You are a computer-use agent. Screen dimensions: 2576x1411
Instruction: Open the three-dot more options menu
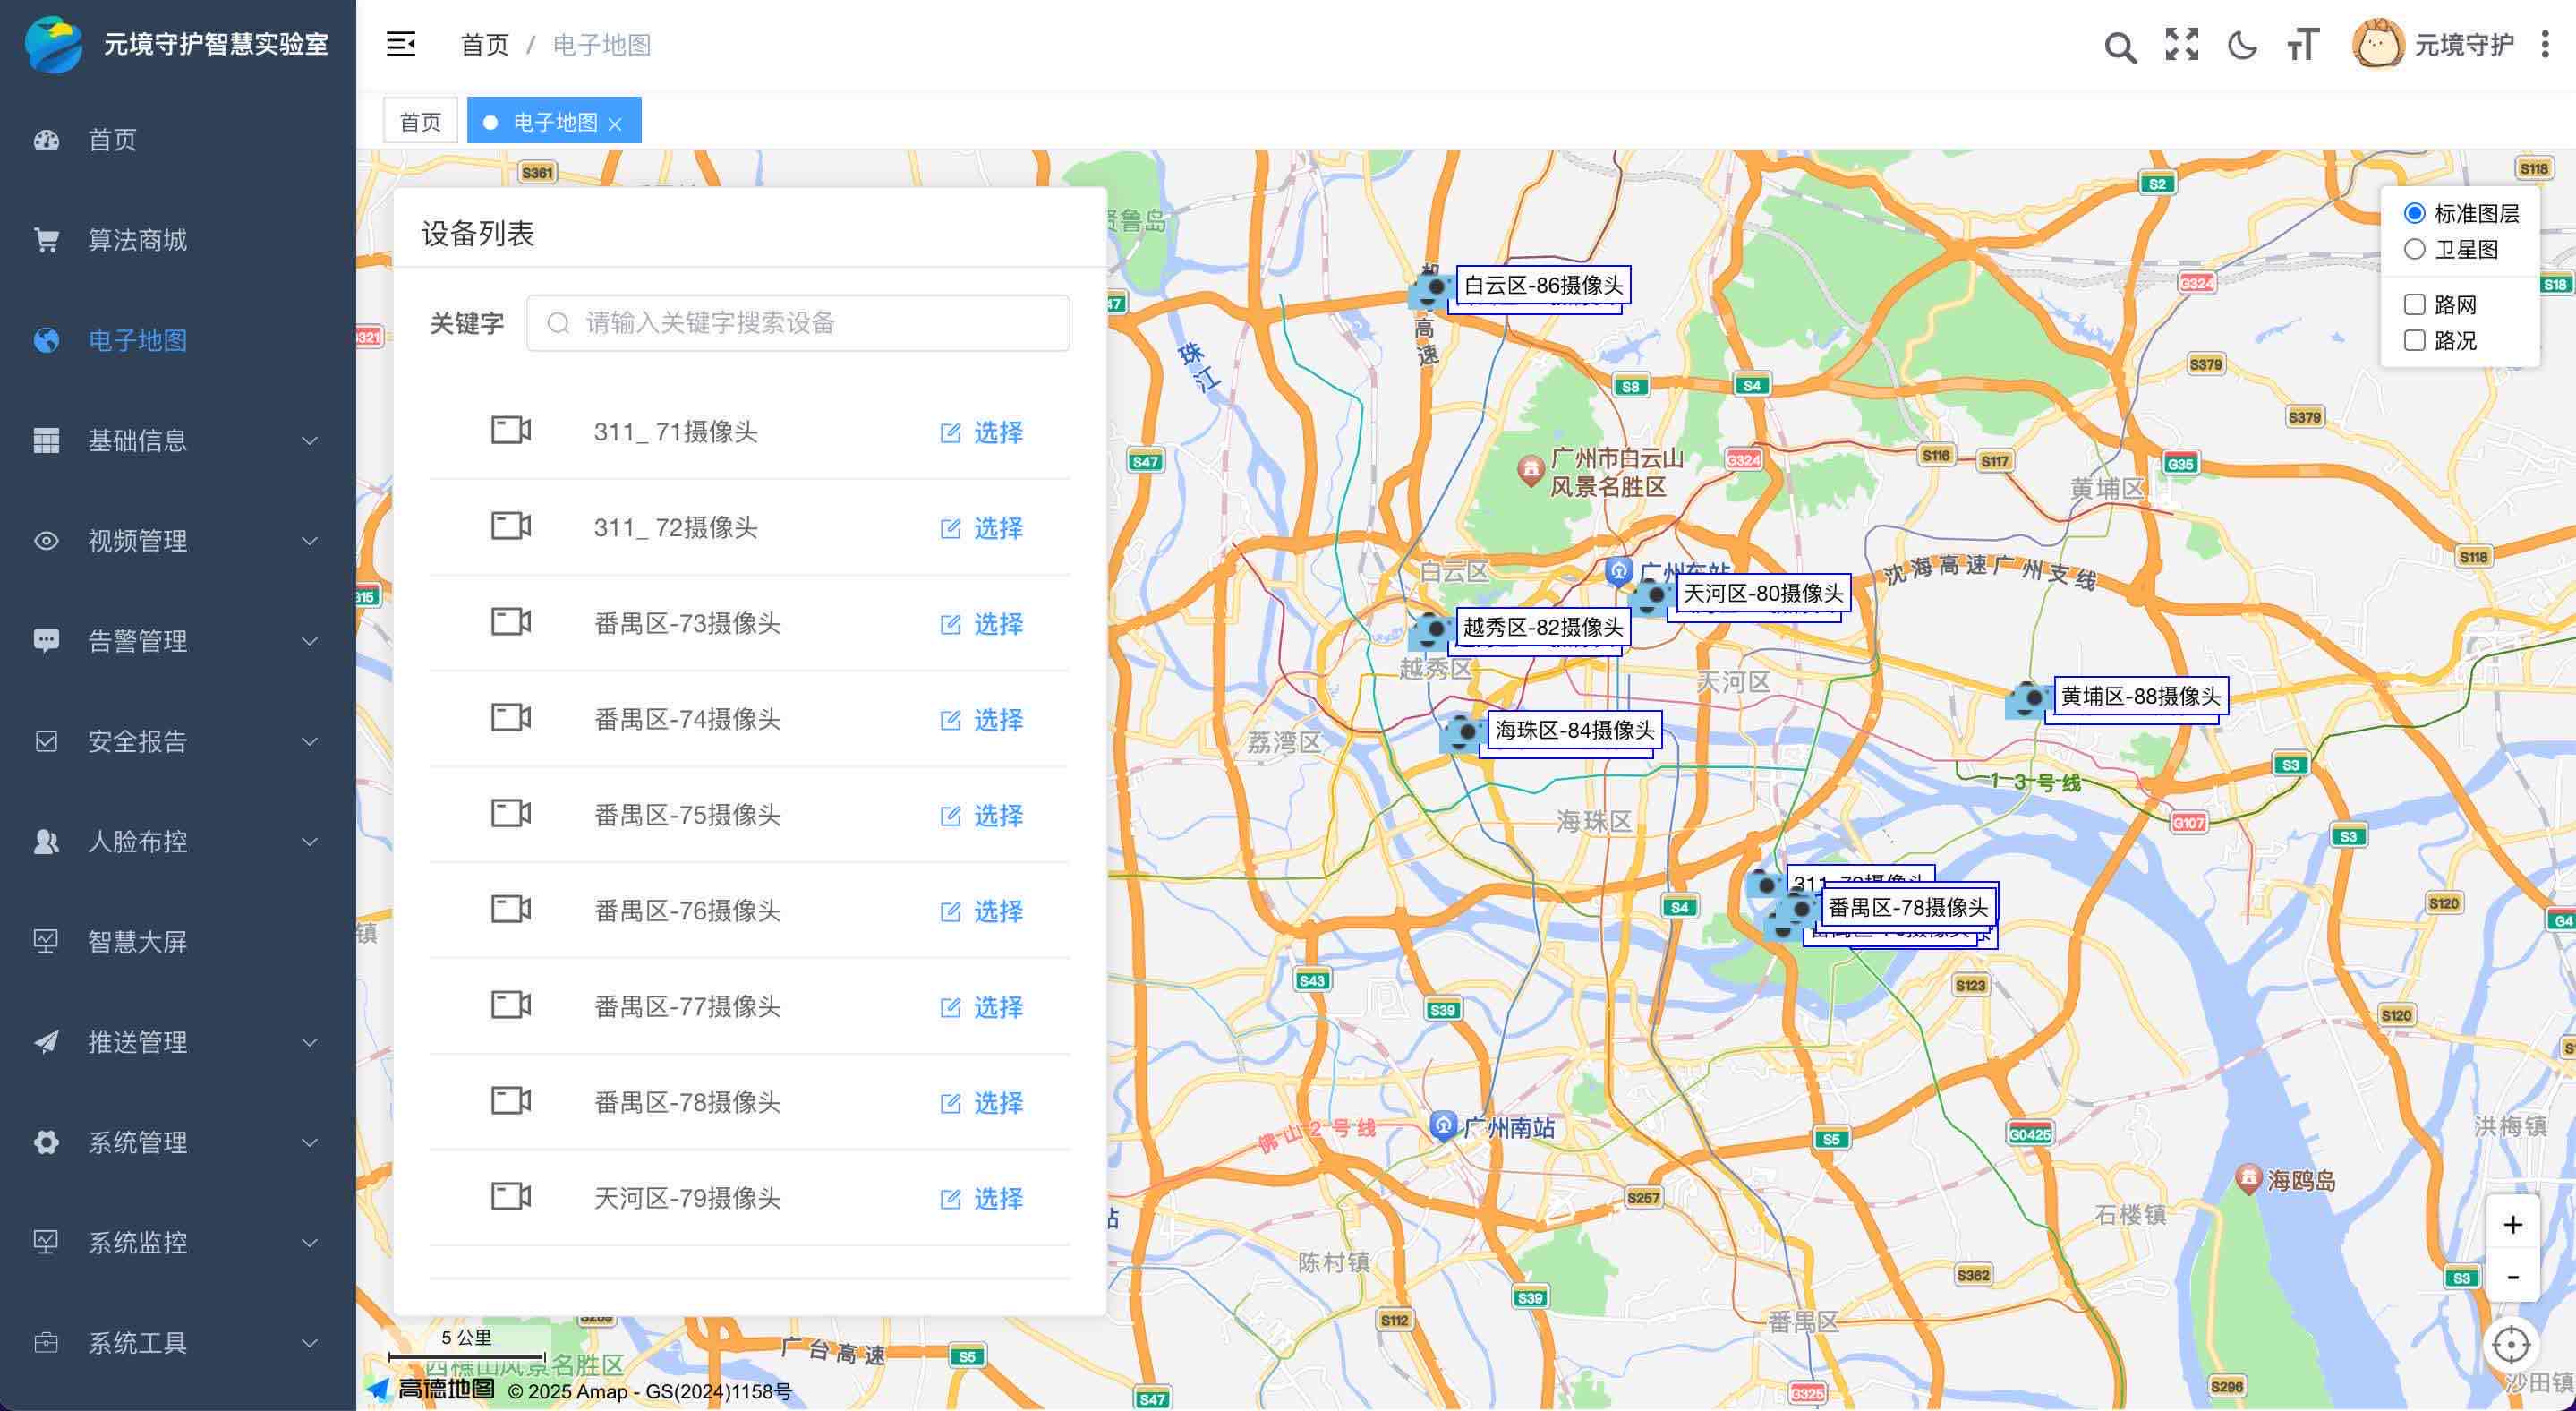(x=2545, y=45)
